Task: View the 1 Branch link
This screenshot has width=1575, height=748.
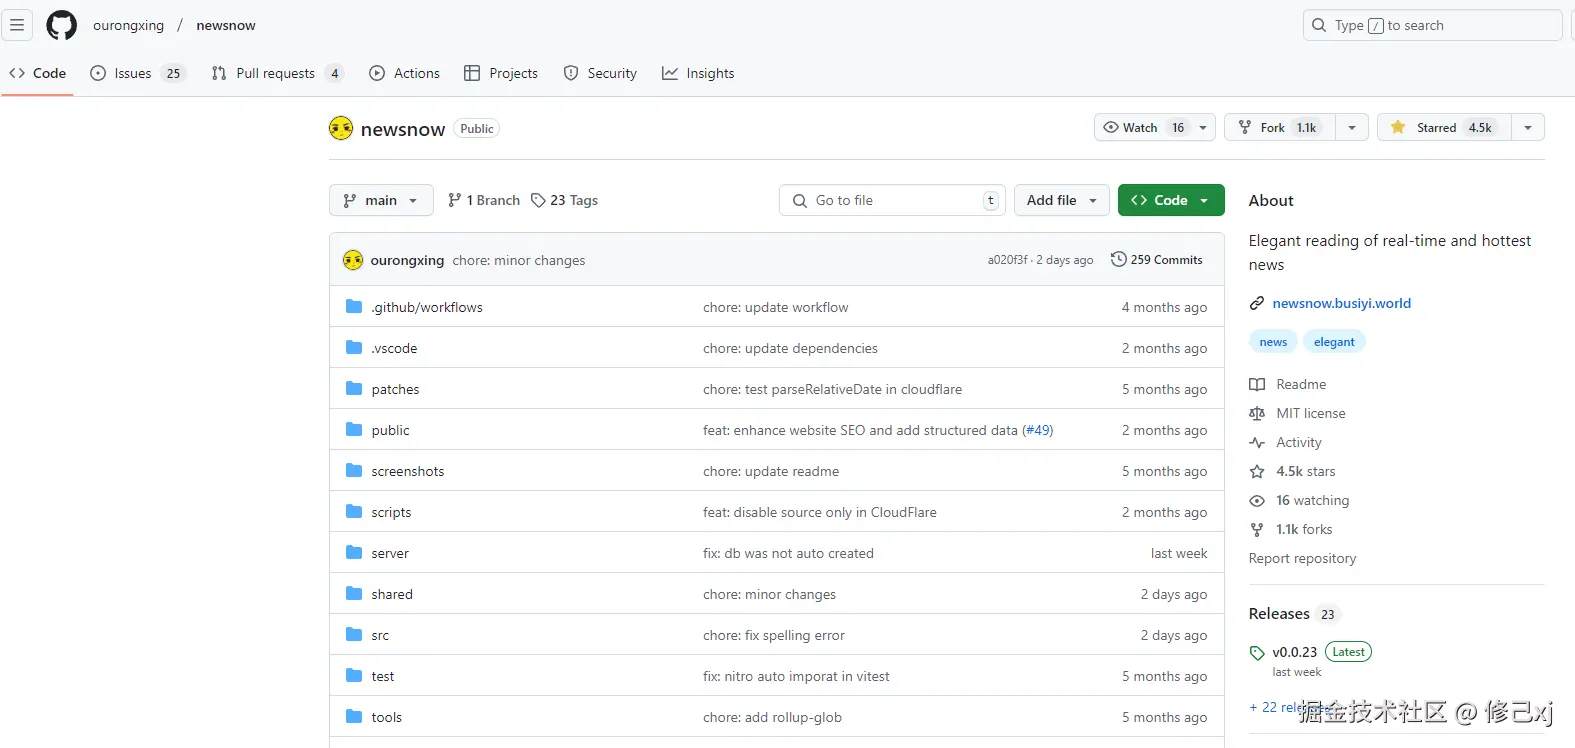Action: click(x=484, y=200)
